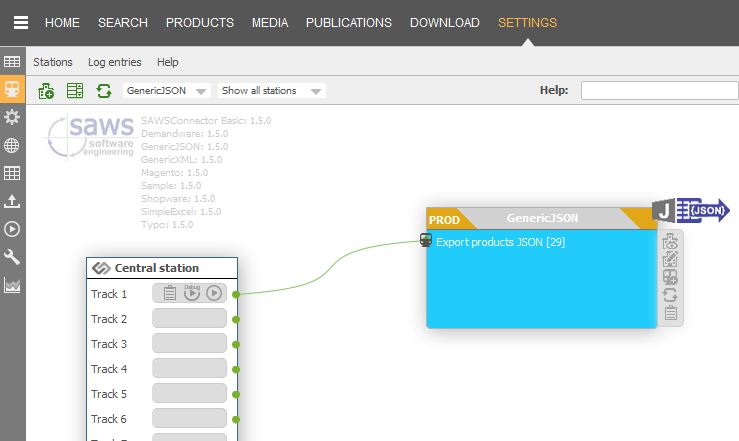Run Track 1 in Debug mode
This screenshot has width=739, height=441.
192,293
